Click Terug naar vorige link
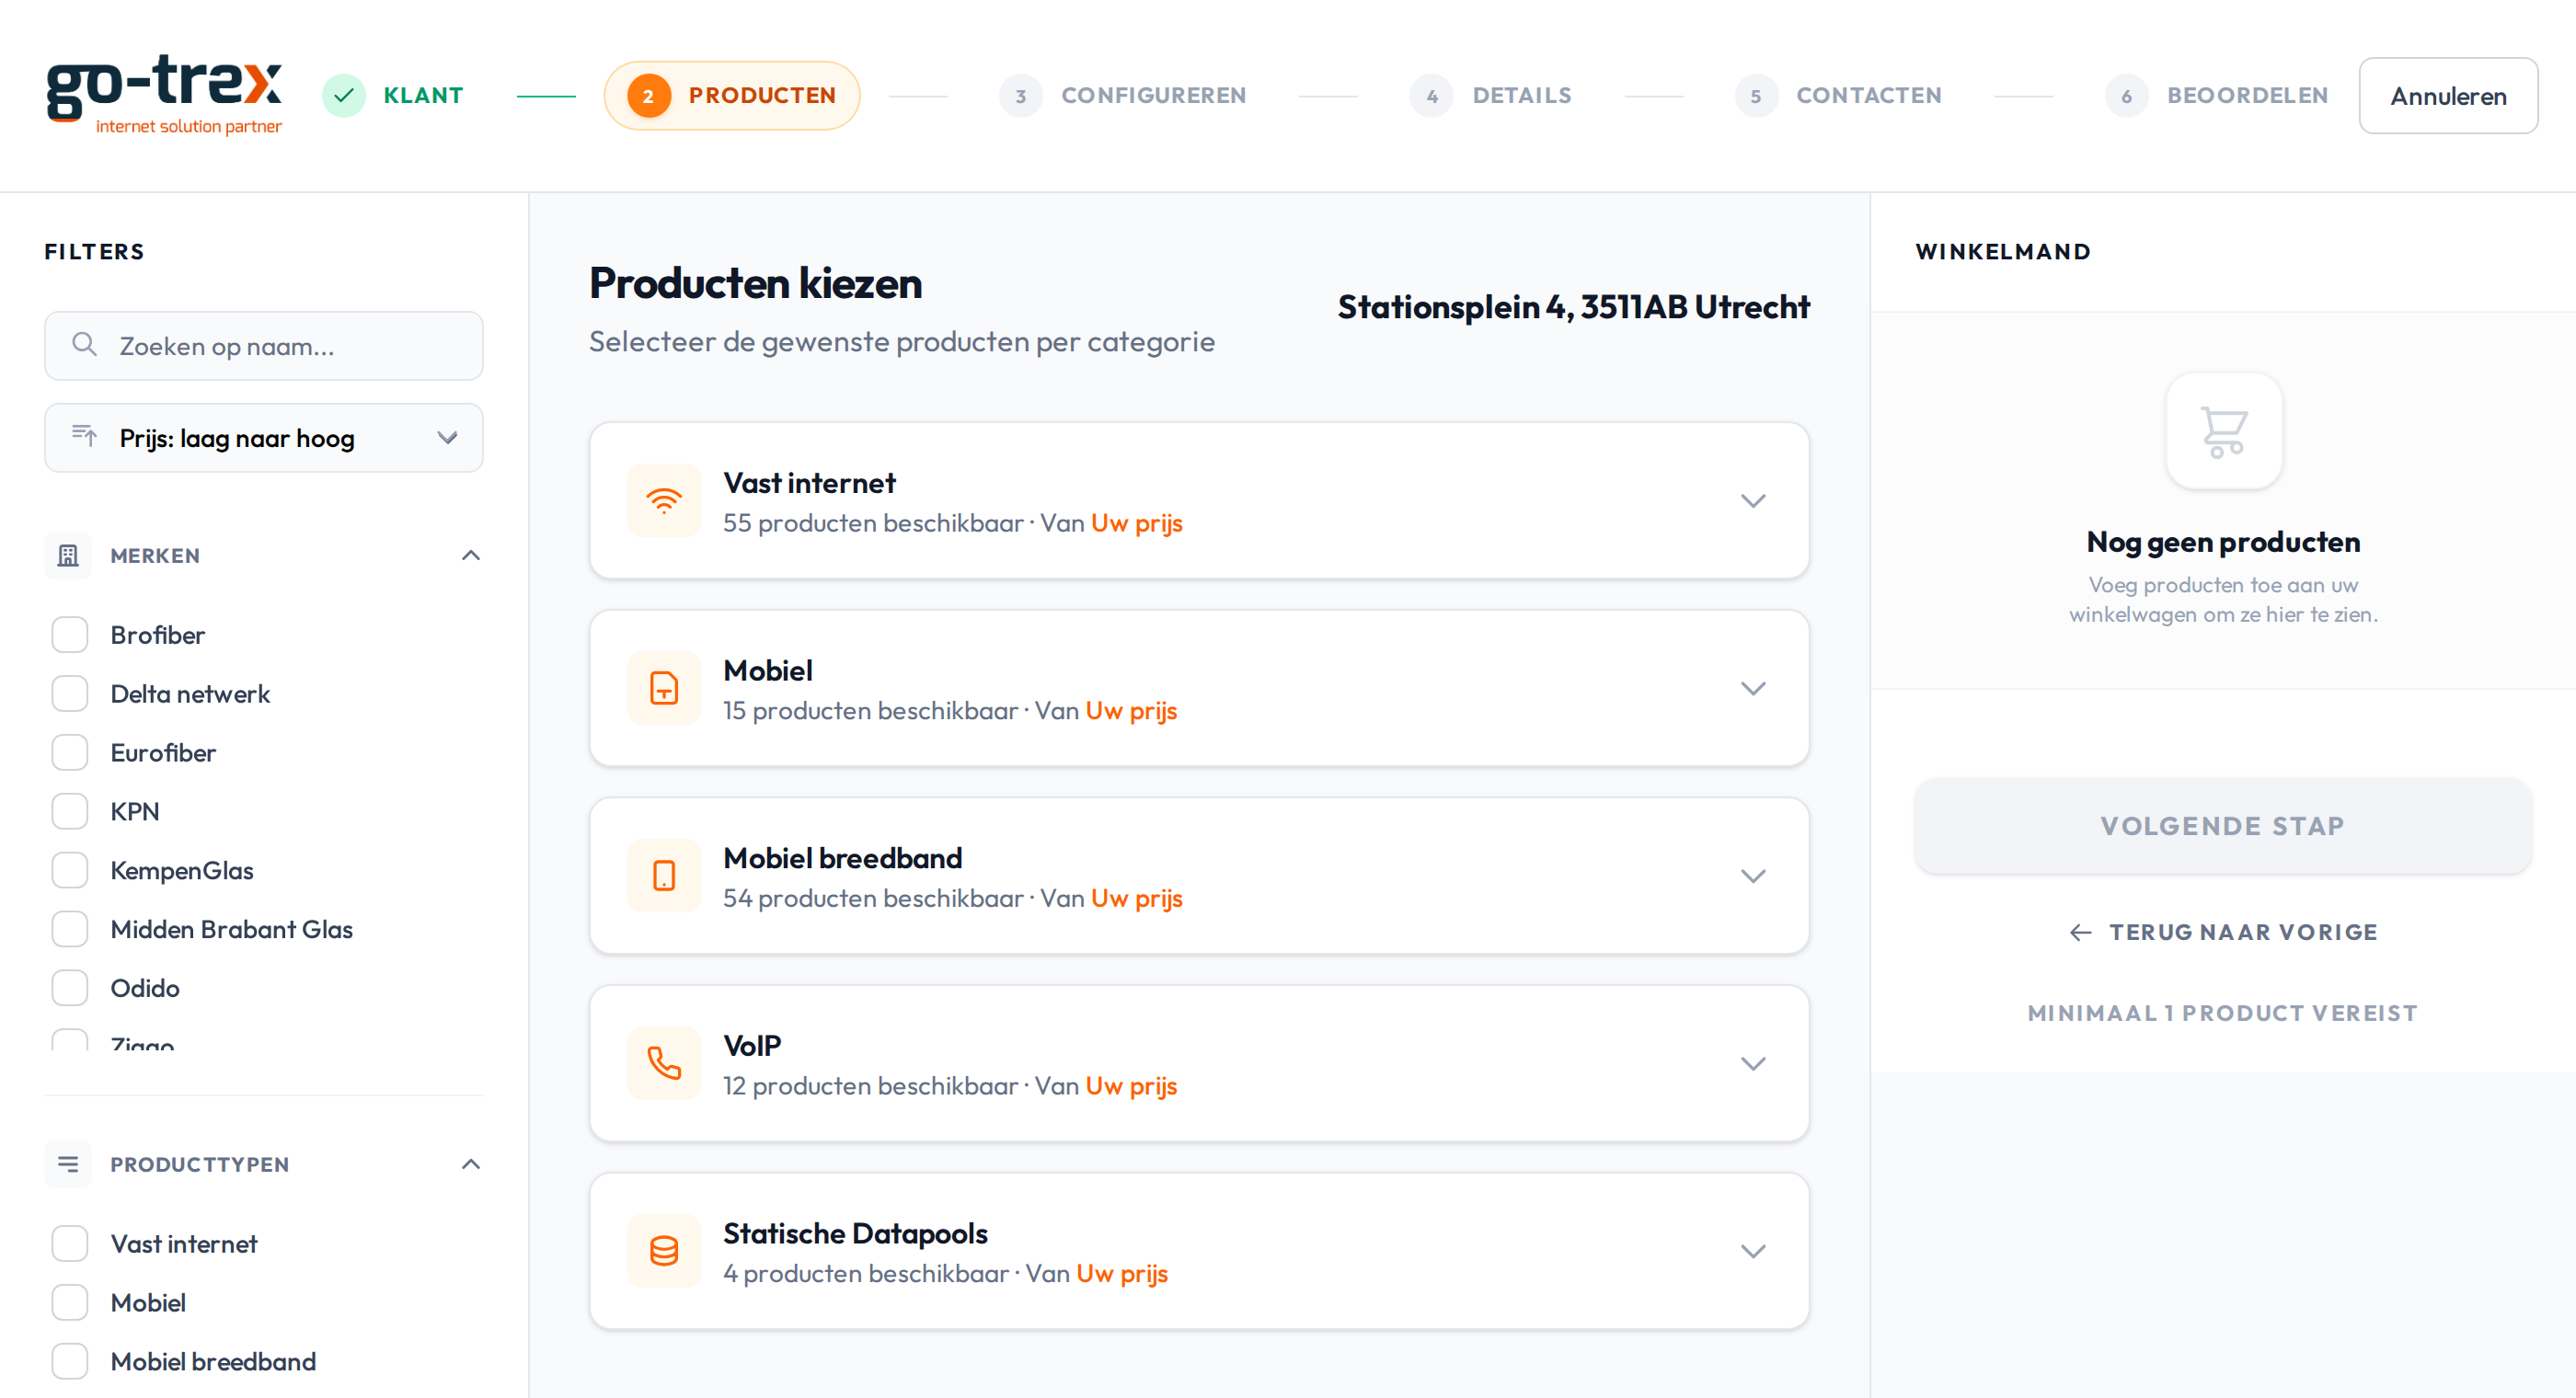Screen dimensions: 2576x1398 2223,932
